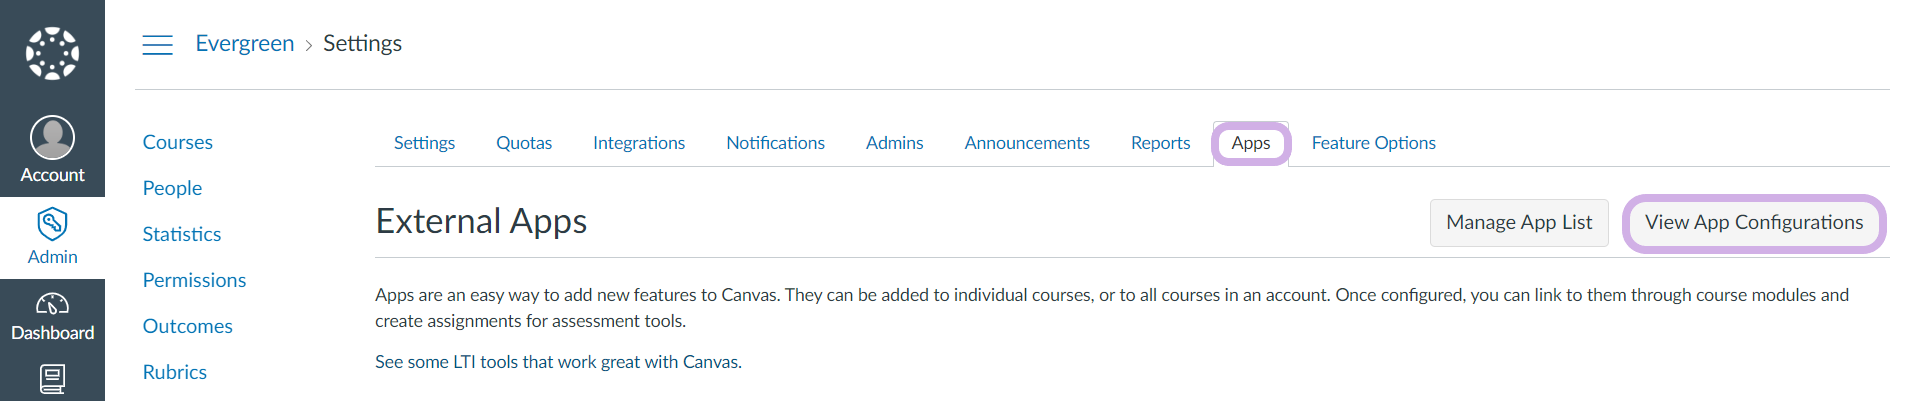Navigate to Outcomes in the sidebar
The width and height of the screenshot is (1920, 401).
point(187,326)
